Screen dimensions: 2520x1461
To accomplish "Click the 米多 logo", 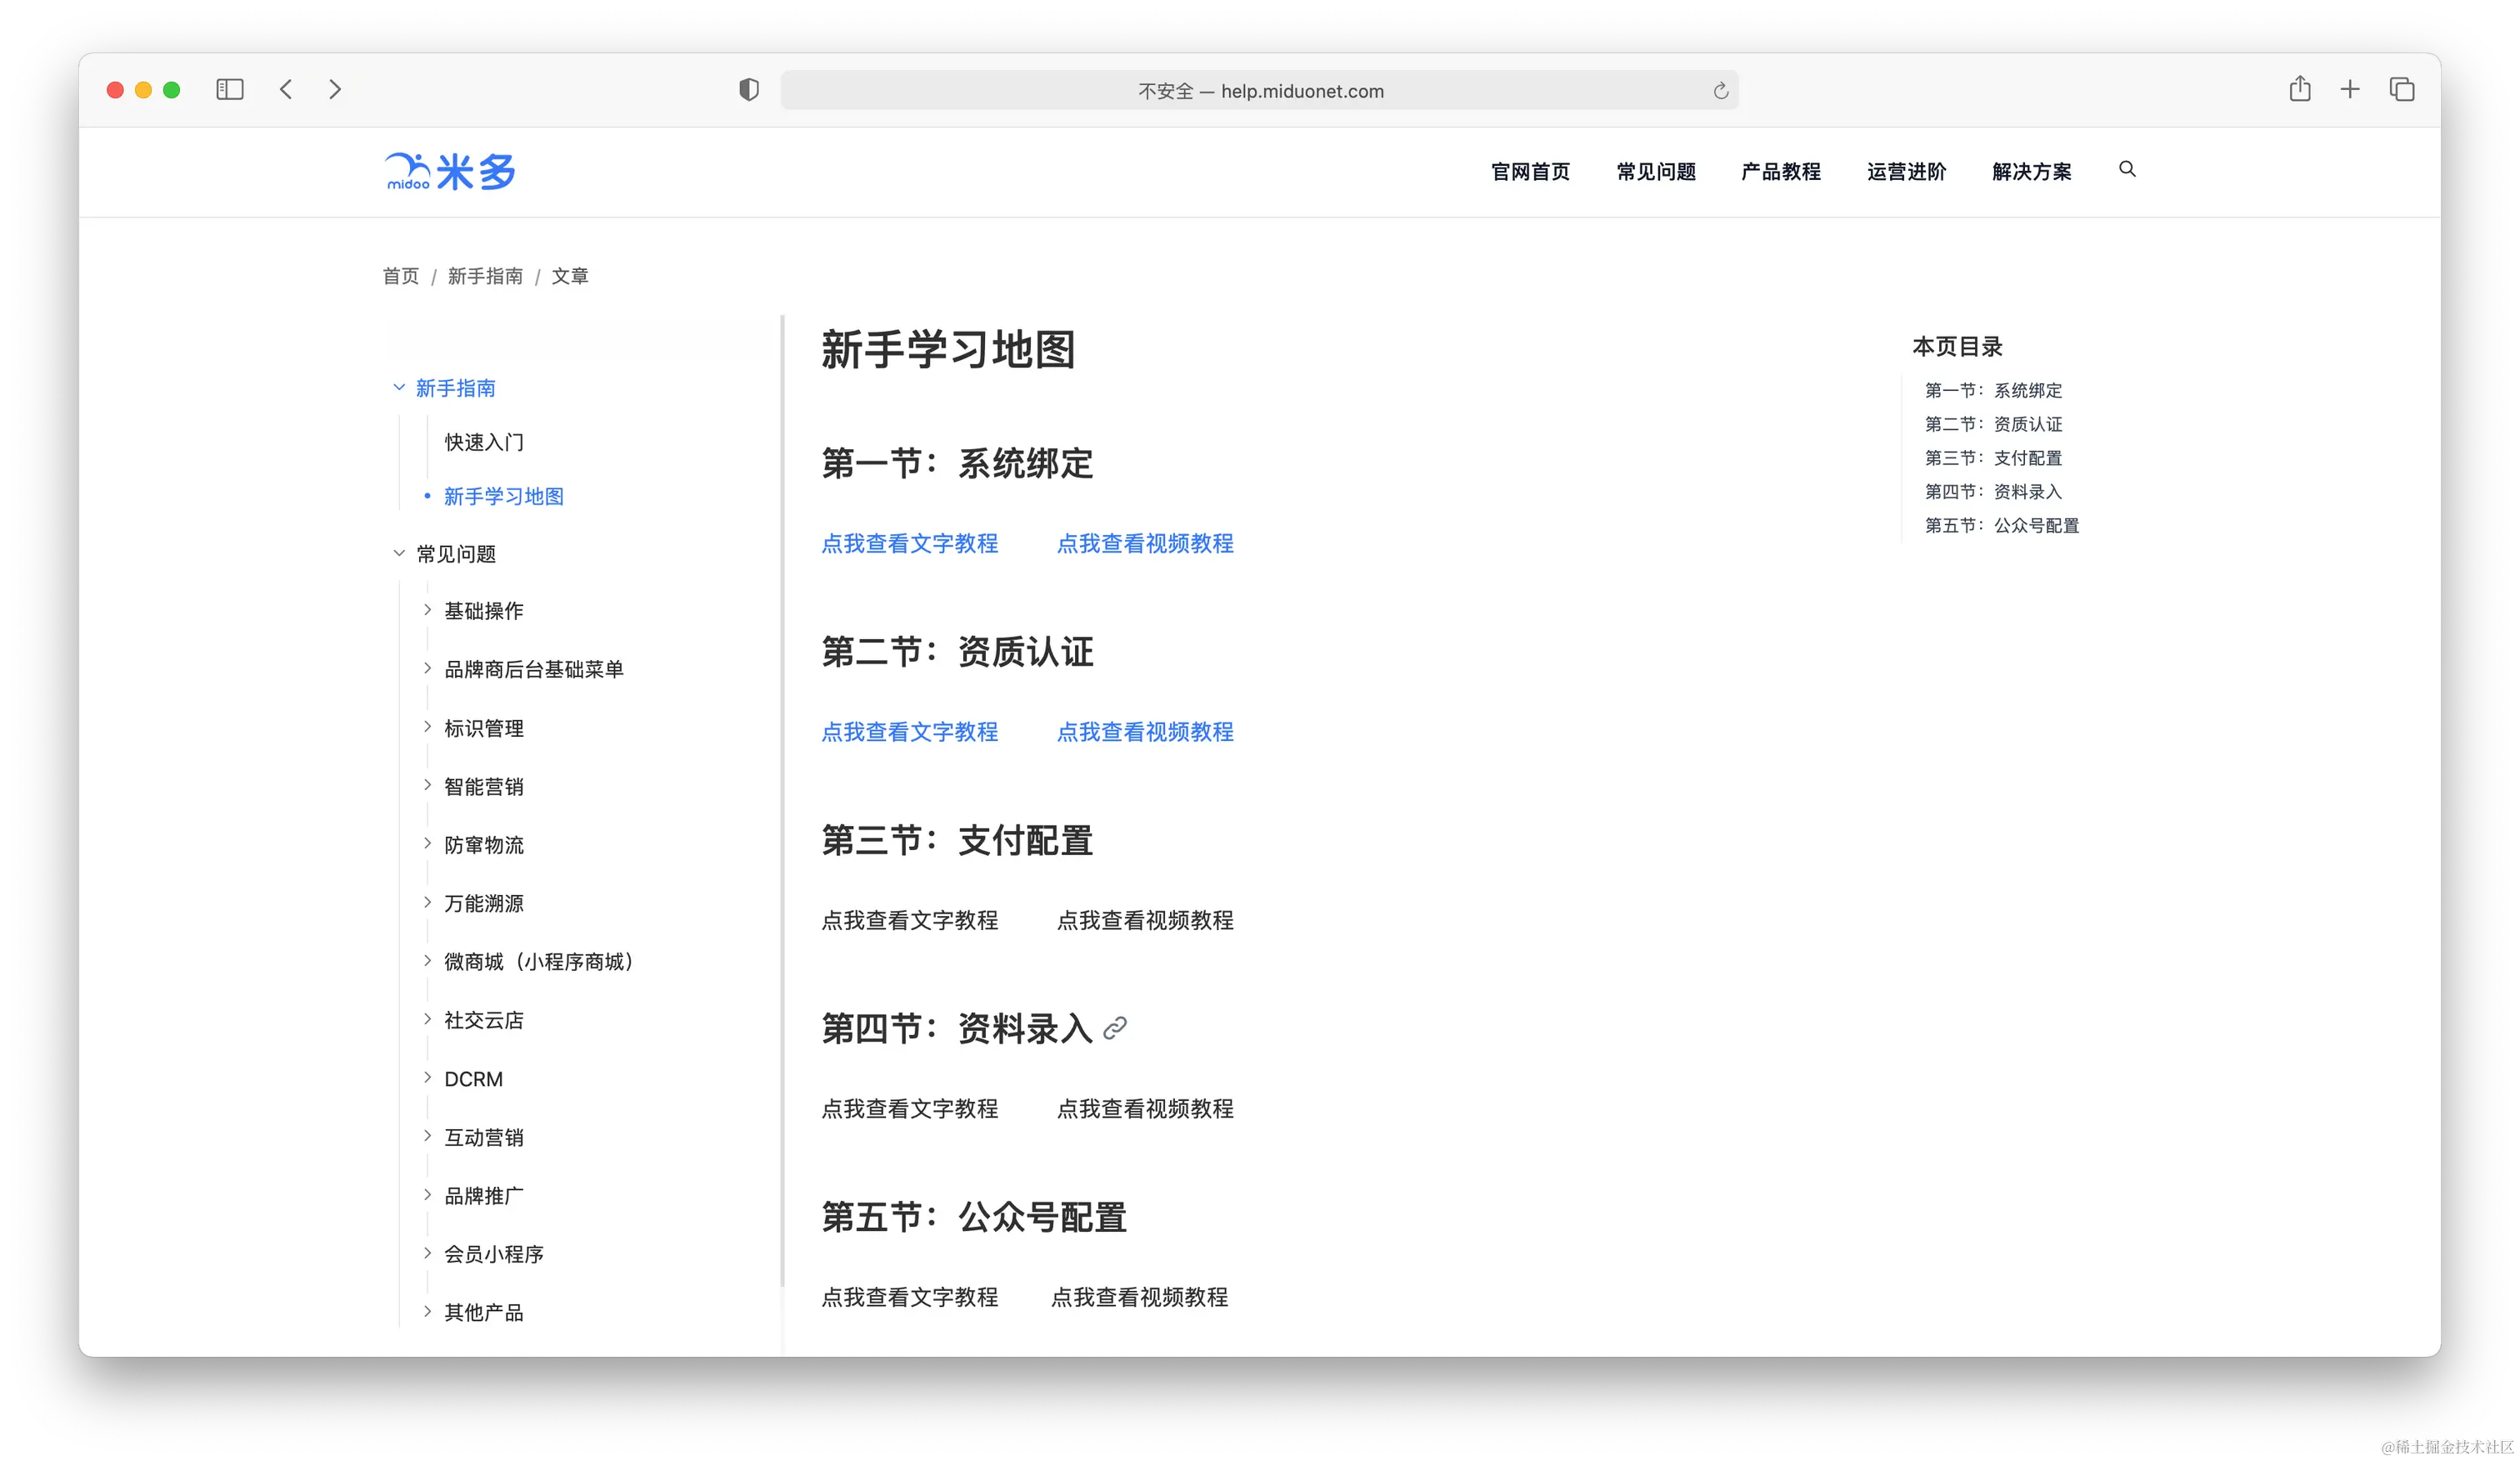I will tap(451, 172).
